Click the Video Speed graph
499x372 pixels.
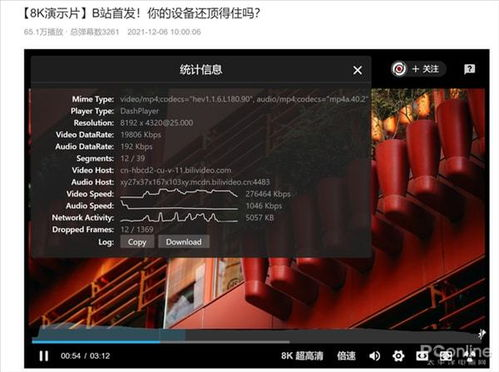[x=179, y=194]
